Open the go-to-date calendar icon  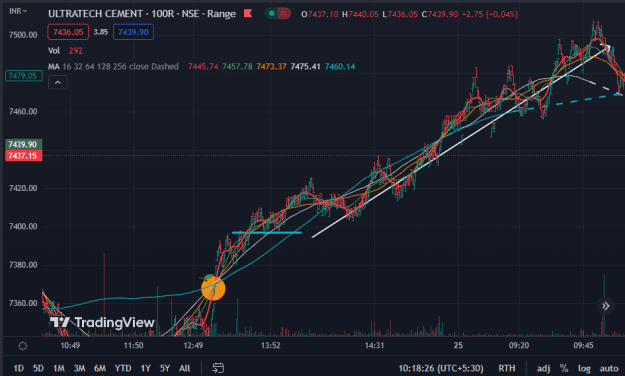coord(218,368)
